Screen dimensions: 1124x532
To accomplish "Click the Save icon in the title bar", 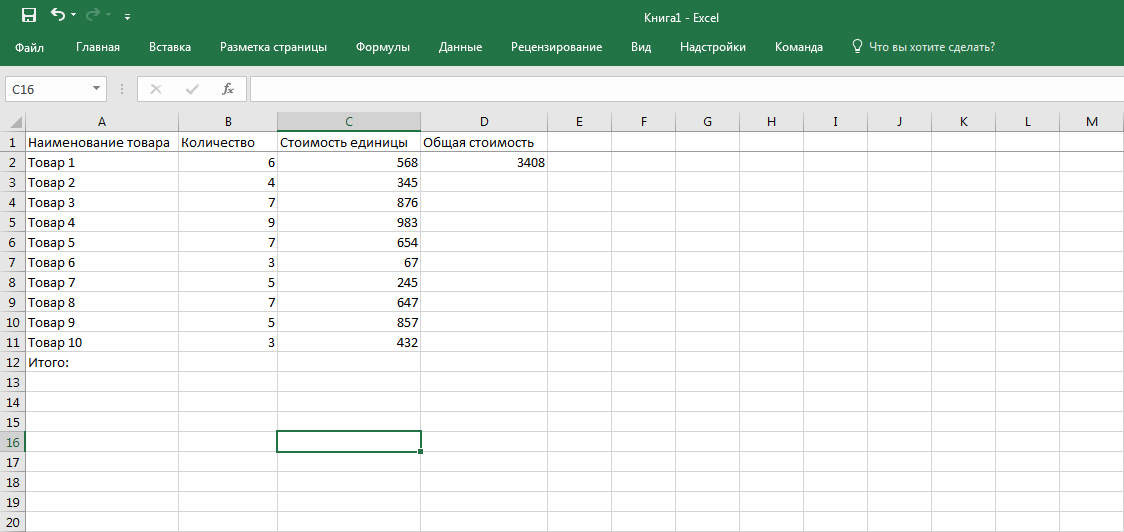I will click(28, 16).
